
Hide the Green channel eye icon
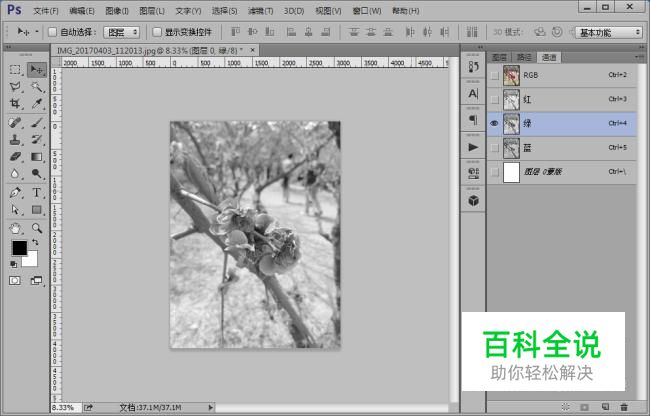[495, 123]
